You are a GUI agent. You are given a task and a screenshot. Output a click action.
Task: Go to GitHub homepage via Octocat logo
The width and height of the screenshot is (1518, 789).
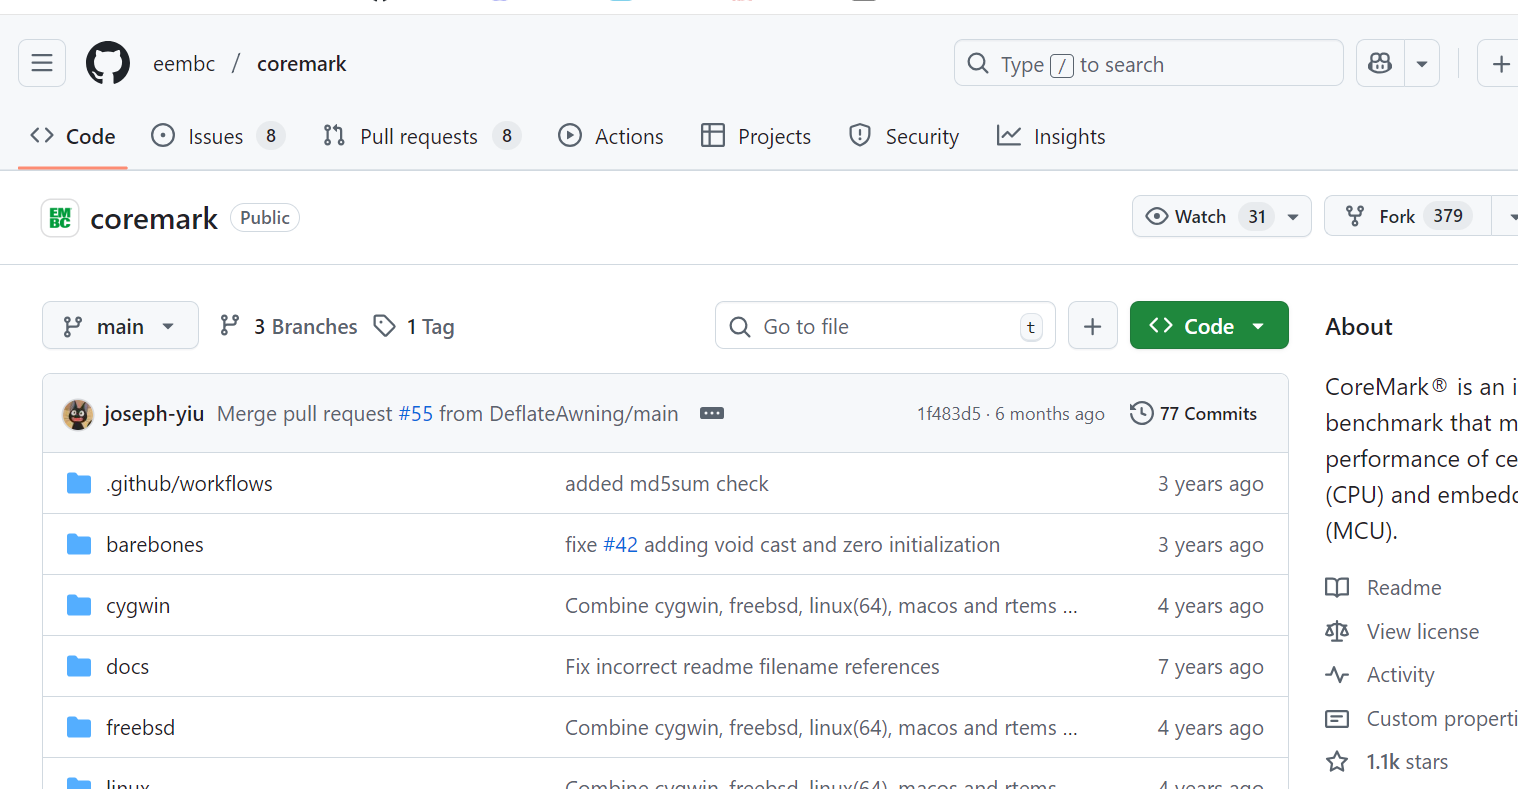click(x=108, y=64)
